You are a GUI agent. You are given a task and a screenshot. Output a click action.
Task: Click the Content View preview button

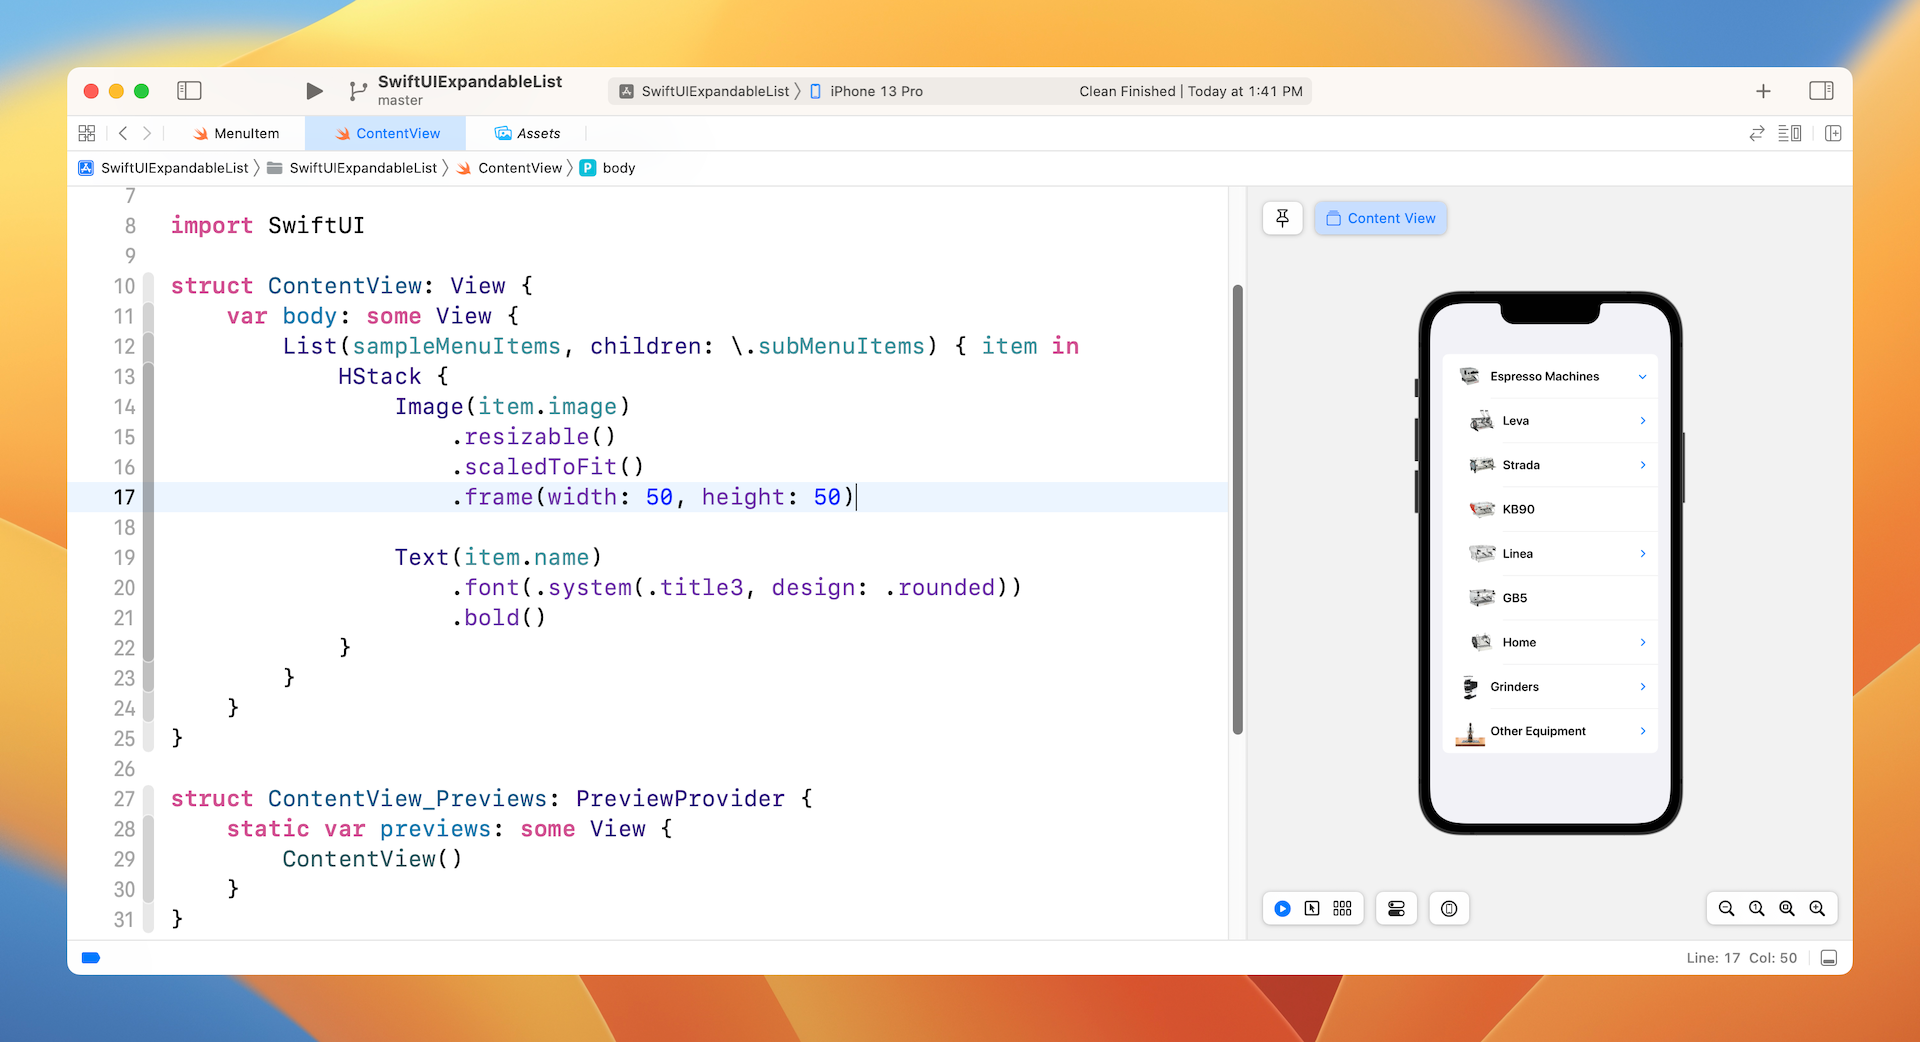click(x=1380, y=218)
